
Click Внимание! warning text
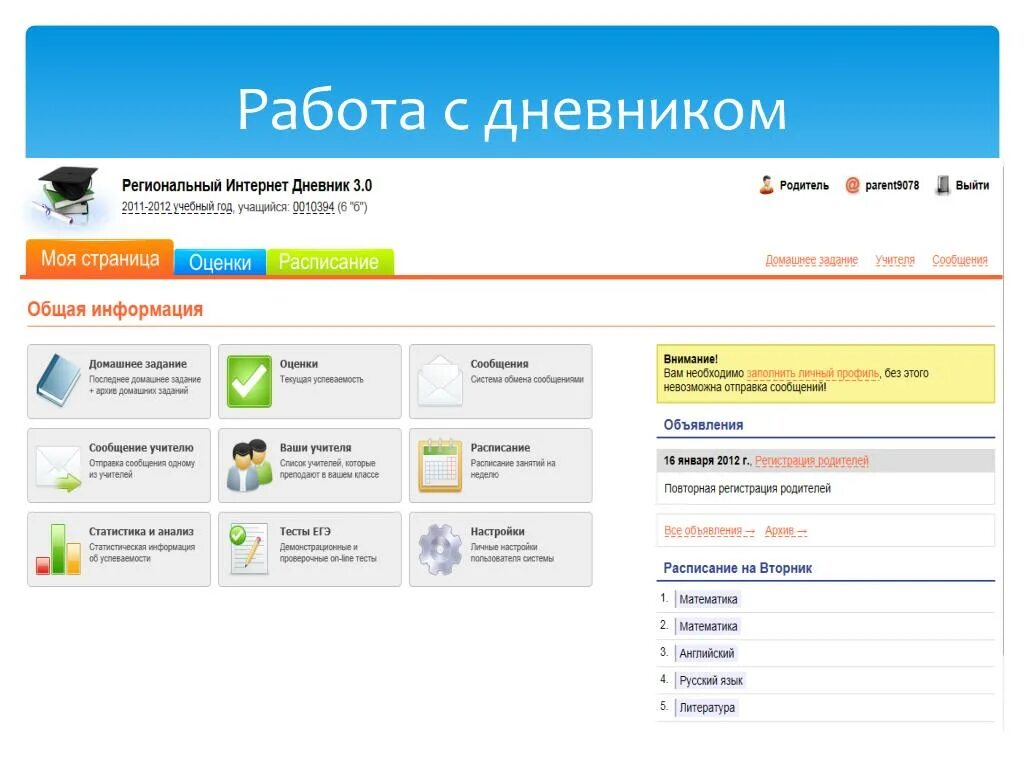(690, 359)
